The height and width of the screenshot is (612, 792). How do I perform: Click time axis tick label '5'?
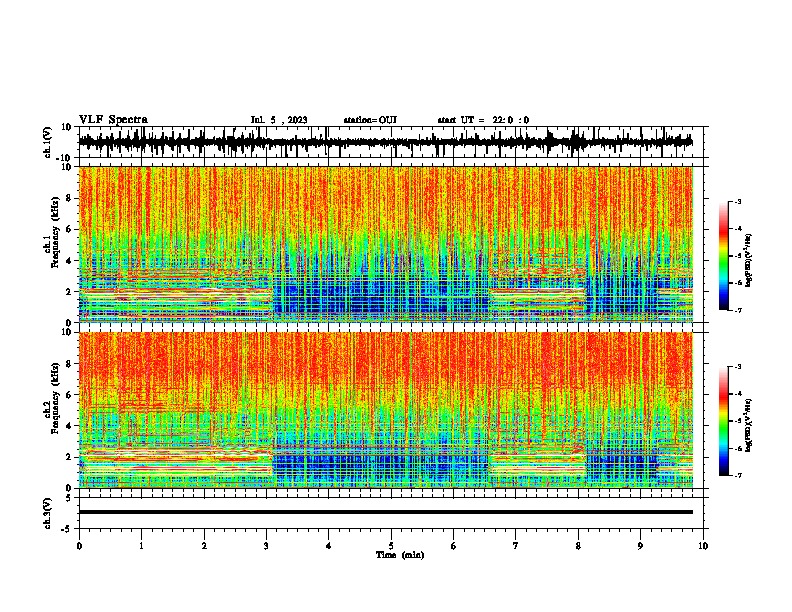(391, 546)
